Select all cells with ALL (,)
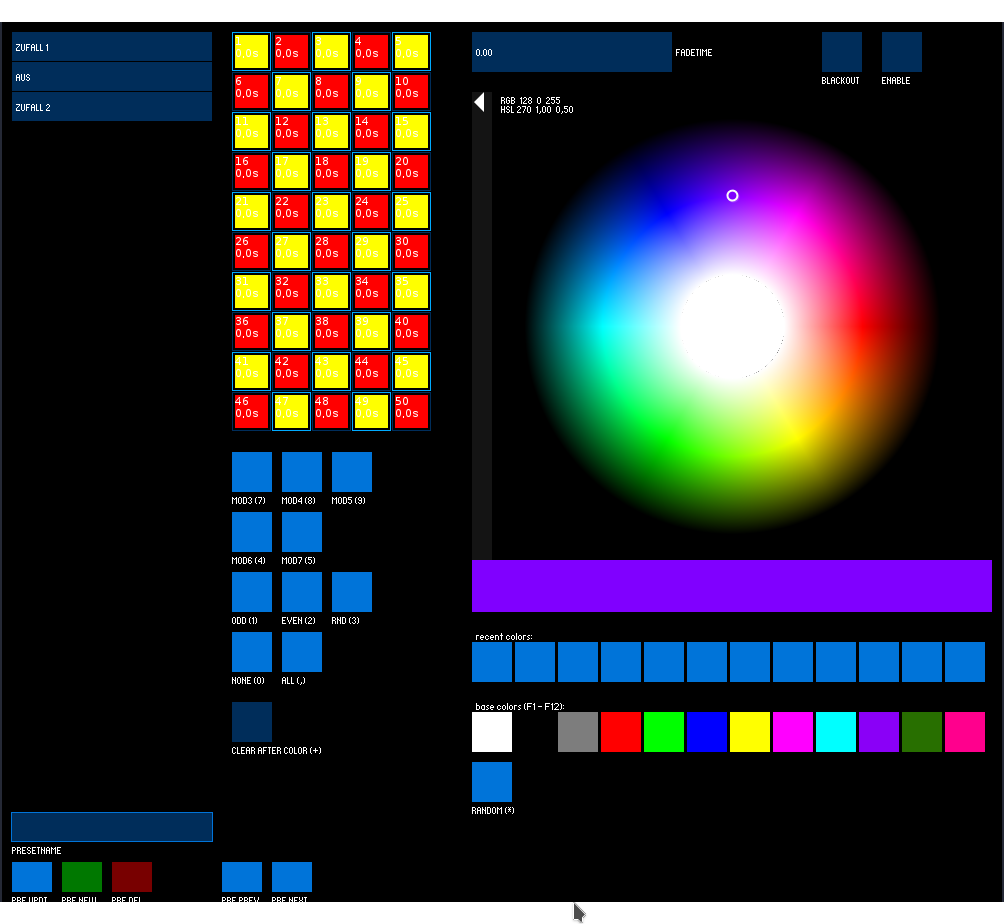 [302, 652]
